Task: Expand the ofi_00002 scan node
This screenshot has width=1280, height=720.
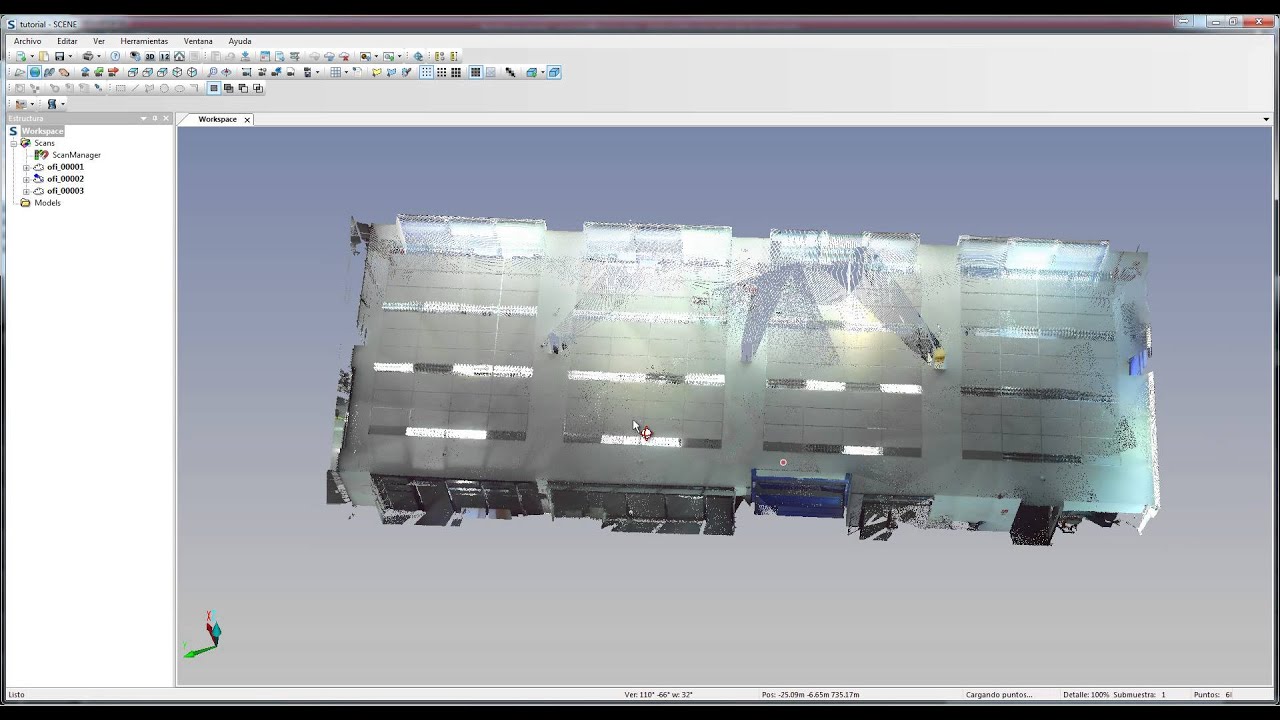Action: click(x=26, y=179)
